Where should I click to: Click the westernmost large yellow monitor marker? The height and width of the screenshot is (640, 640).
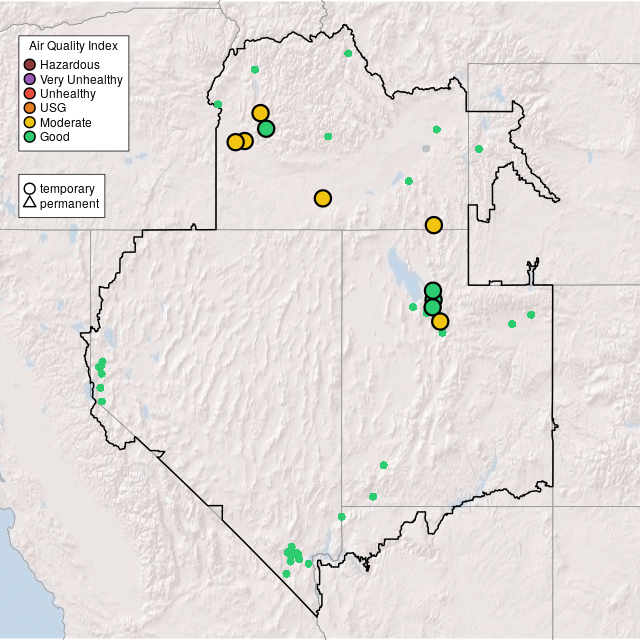point(235,142)
